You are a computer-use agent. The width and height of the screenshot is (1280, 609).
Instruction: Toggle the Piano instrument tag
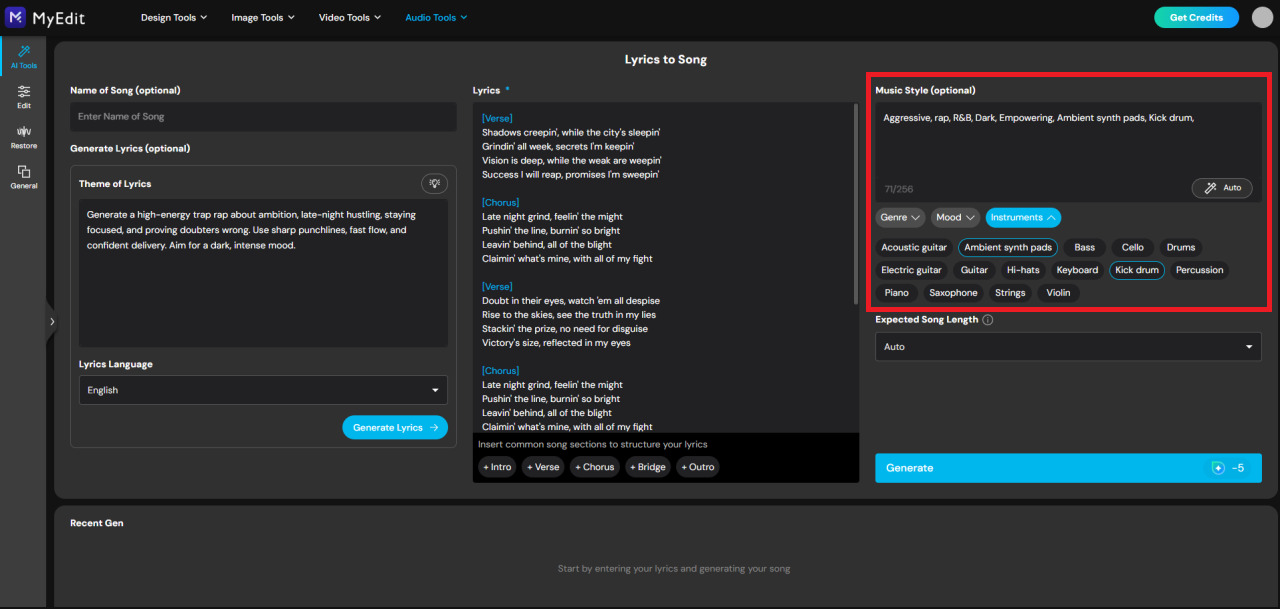point(897,293)
